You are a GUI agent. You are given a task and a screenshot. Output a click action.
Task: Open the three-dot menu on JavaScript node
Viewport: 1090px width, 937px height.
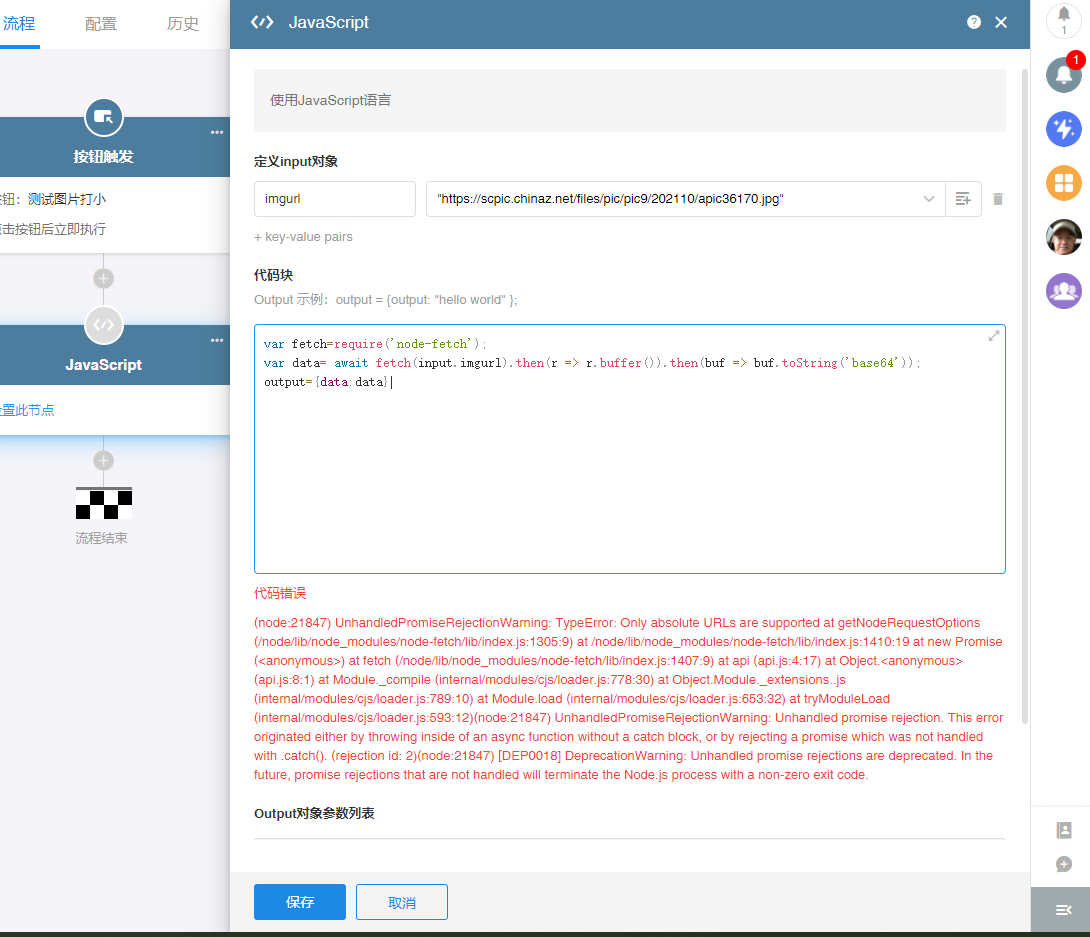click(217, 341)
